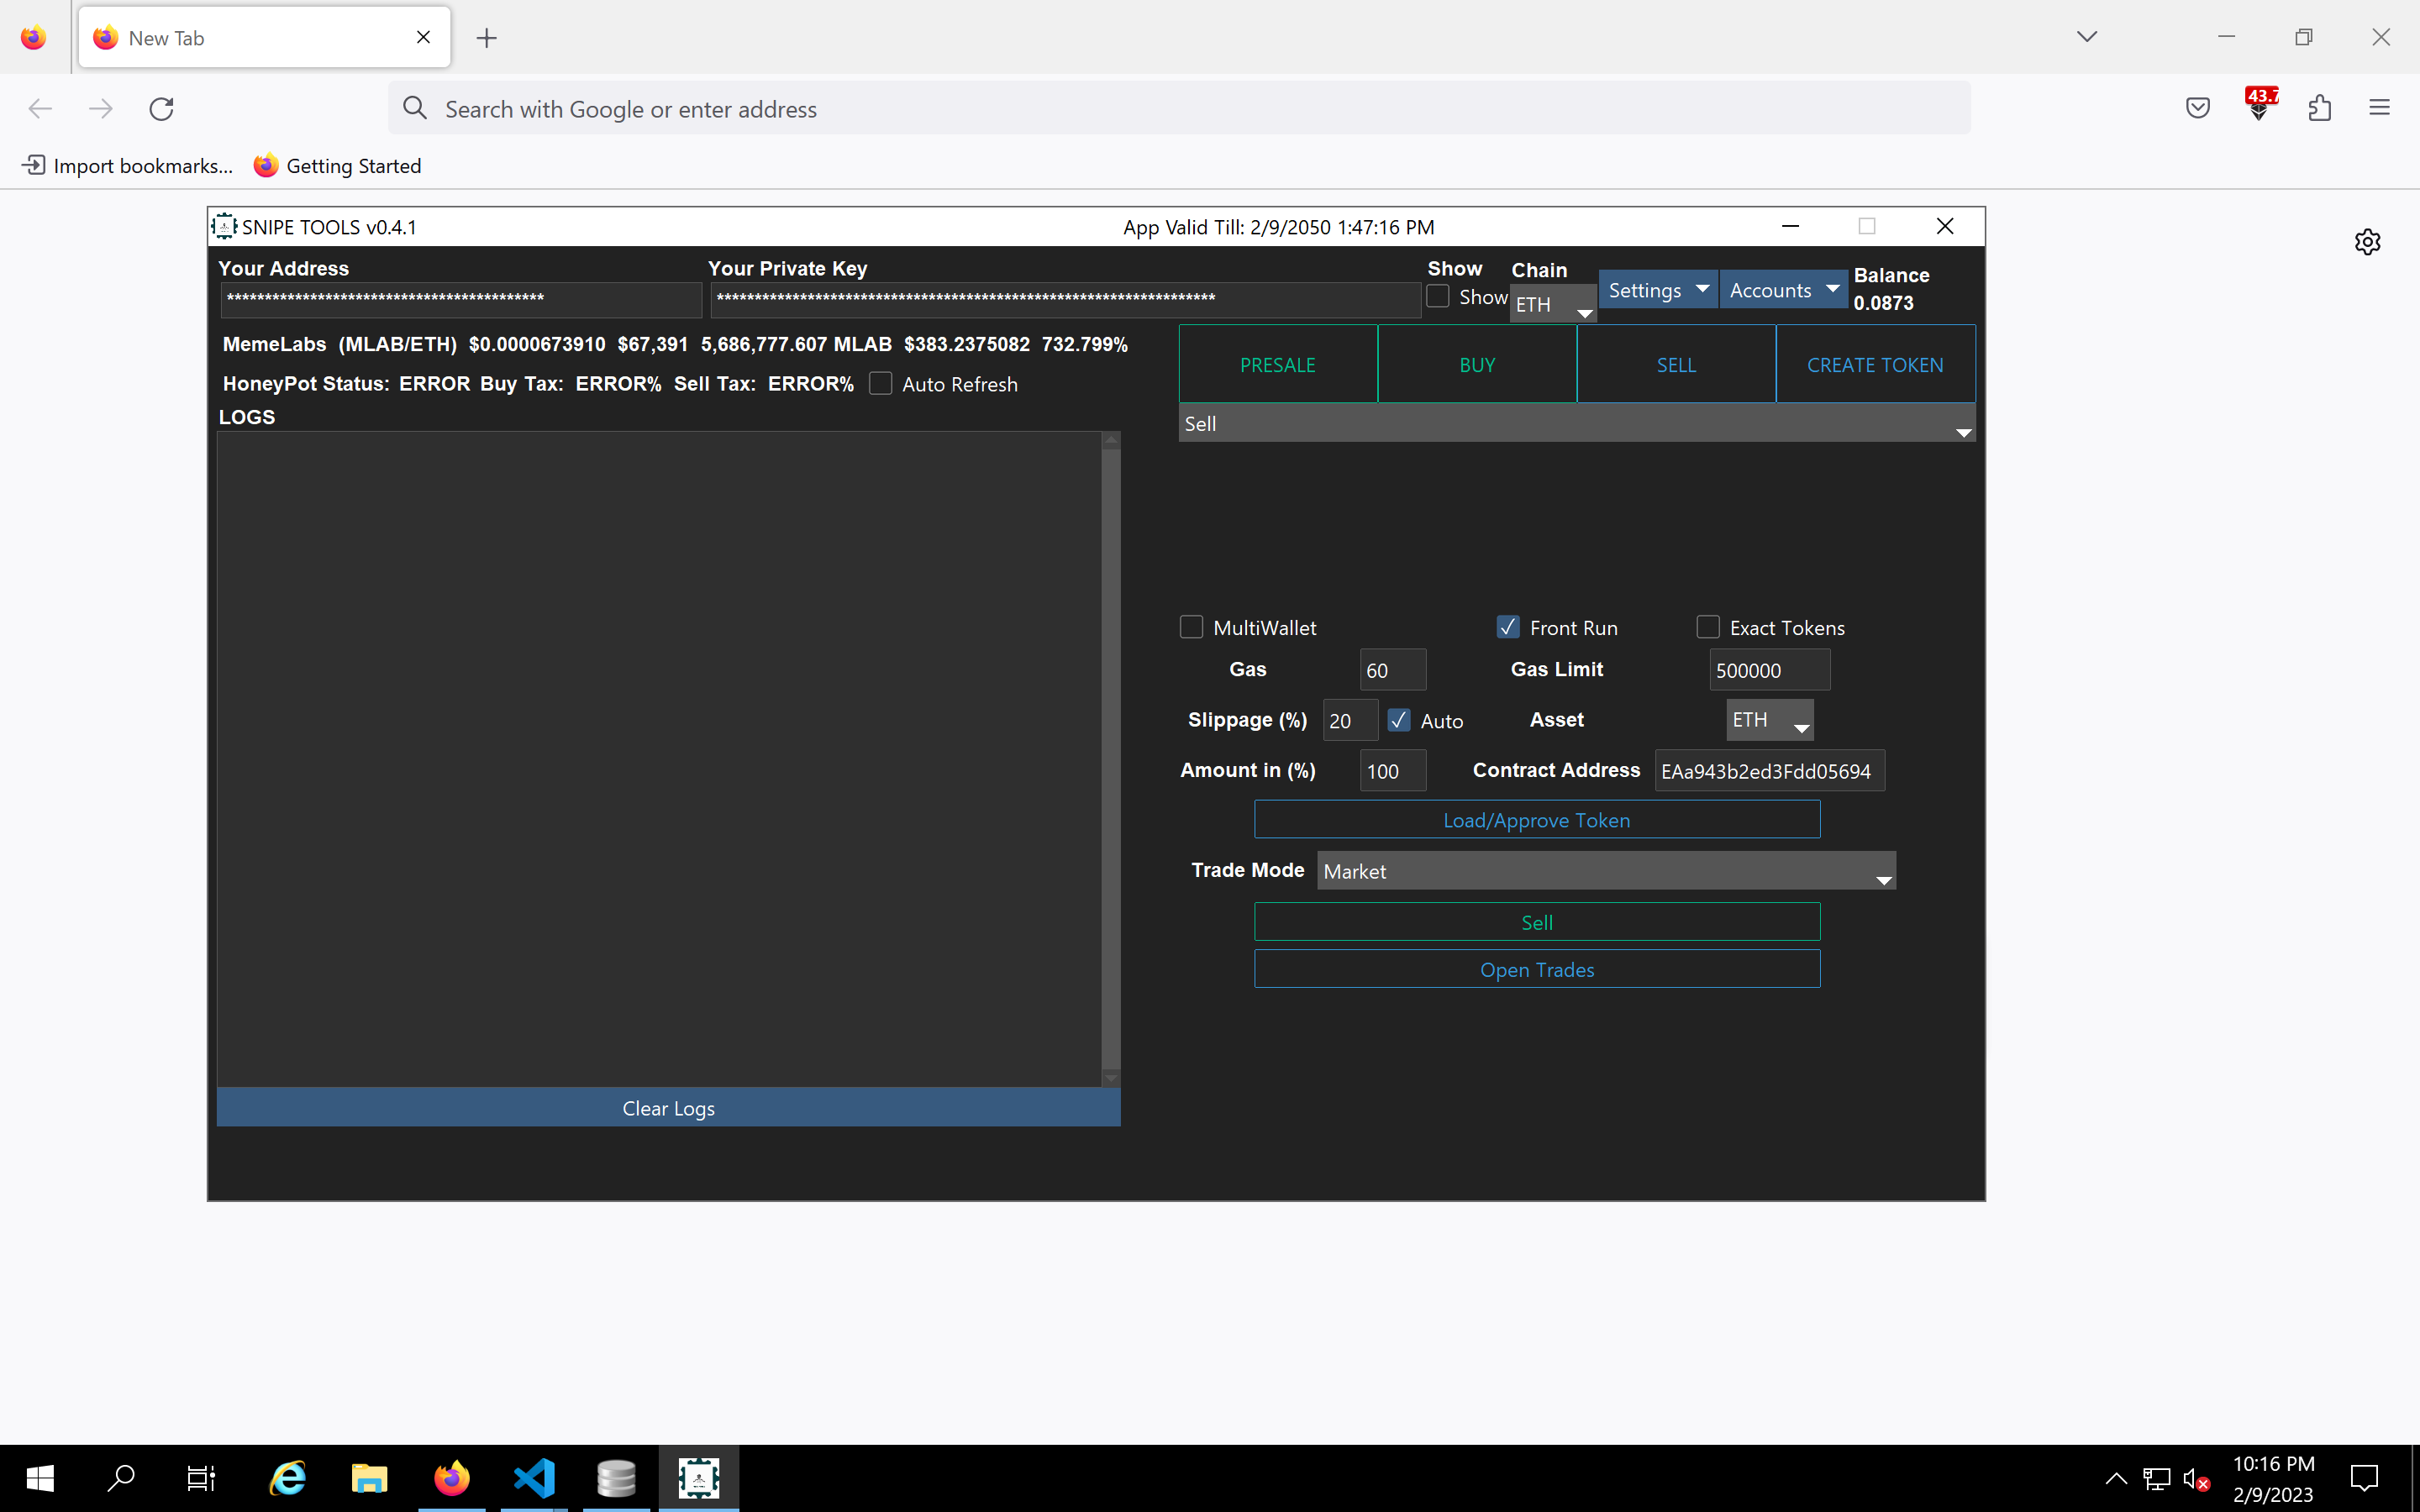Open the Accounts dropdown menu
Viewport: 2420px width, 1512px height.
(x=1783, y=290)
